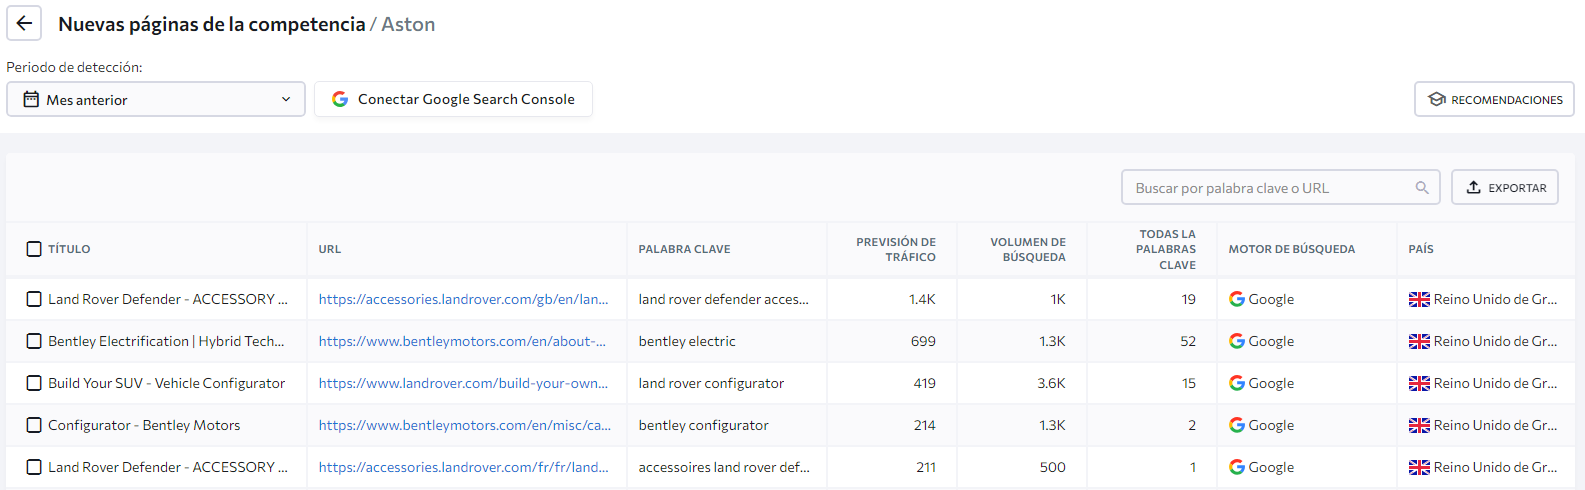Connect Google Search Console
Image resolution: width=1585 pixels, height=490 pixels.
[453, 99]
